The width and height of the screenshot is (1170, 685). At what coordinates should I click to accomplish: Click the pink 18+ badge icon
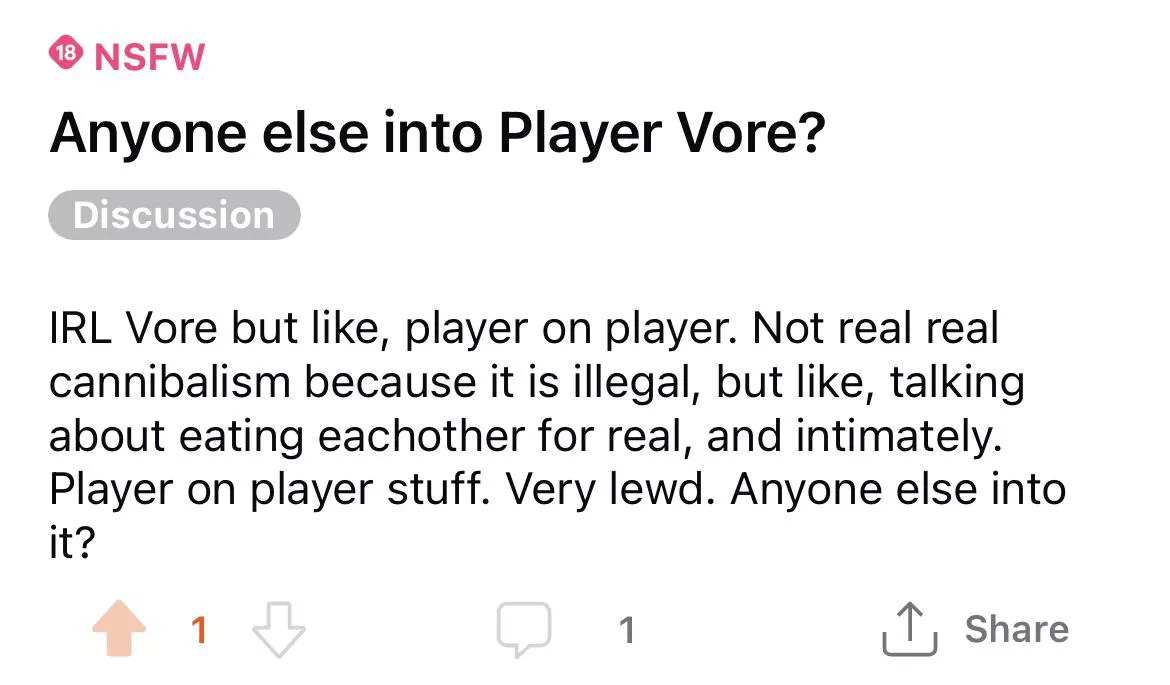(x=66, y=55)
